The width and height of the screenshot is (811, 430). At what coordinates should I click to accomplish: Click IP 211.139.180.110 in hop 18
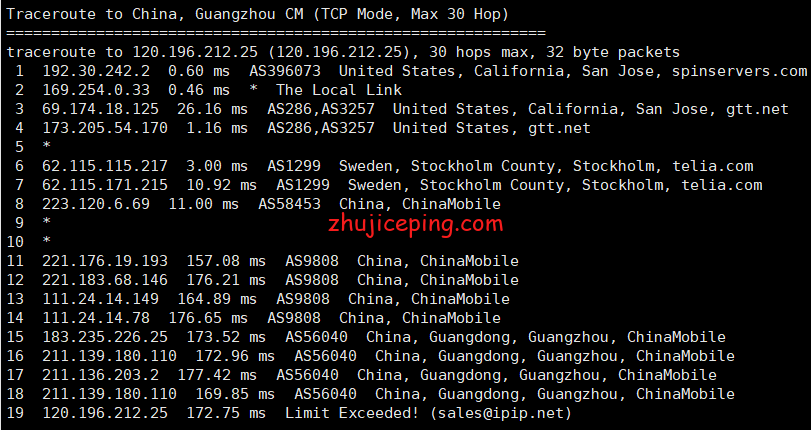(109, 394)
